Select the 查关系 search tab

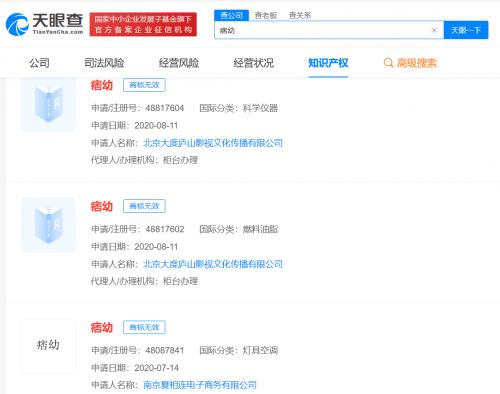click(x=300, y=15)
